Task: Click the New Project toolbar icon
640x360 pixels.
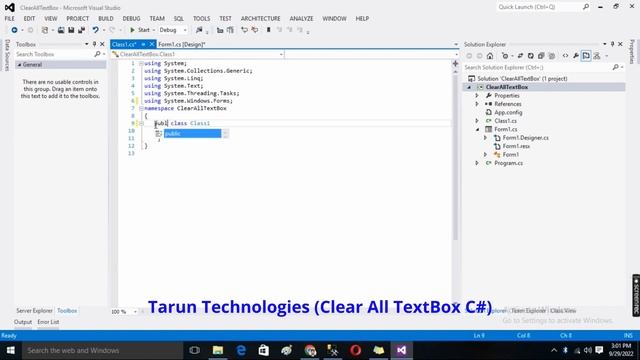Action: tap(45, 30)
